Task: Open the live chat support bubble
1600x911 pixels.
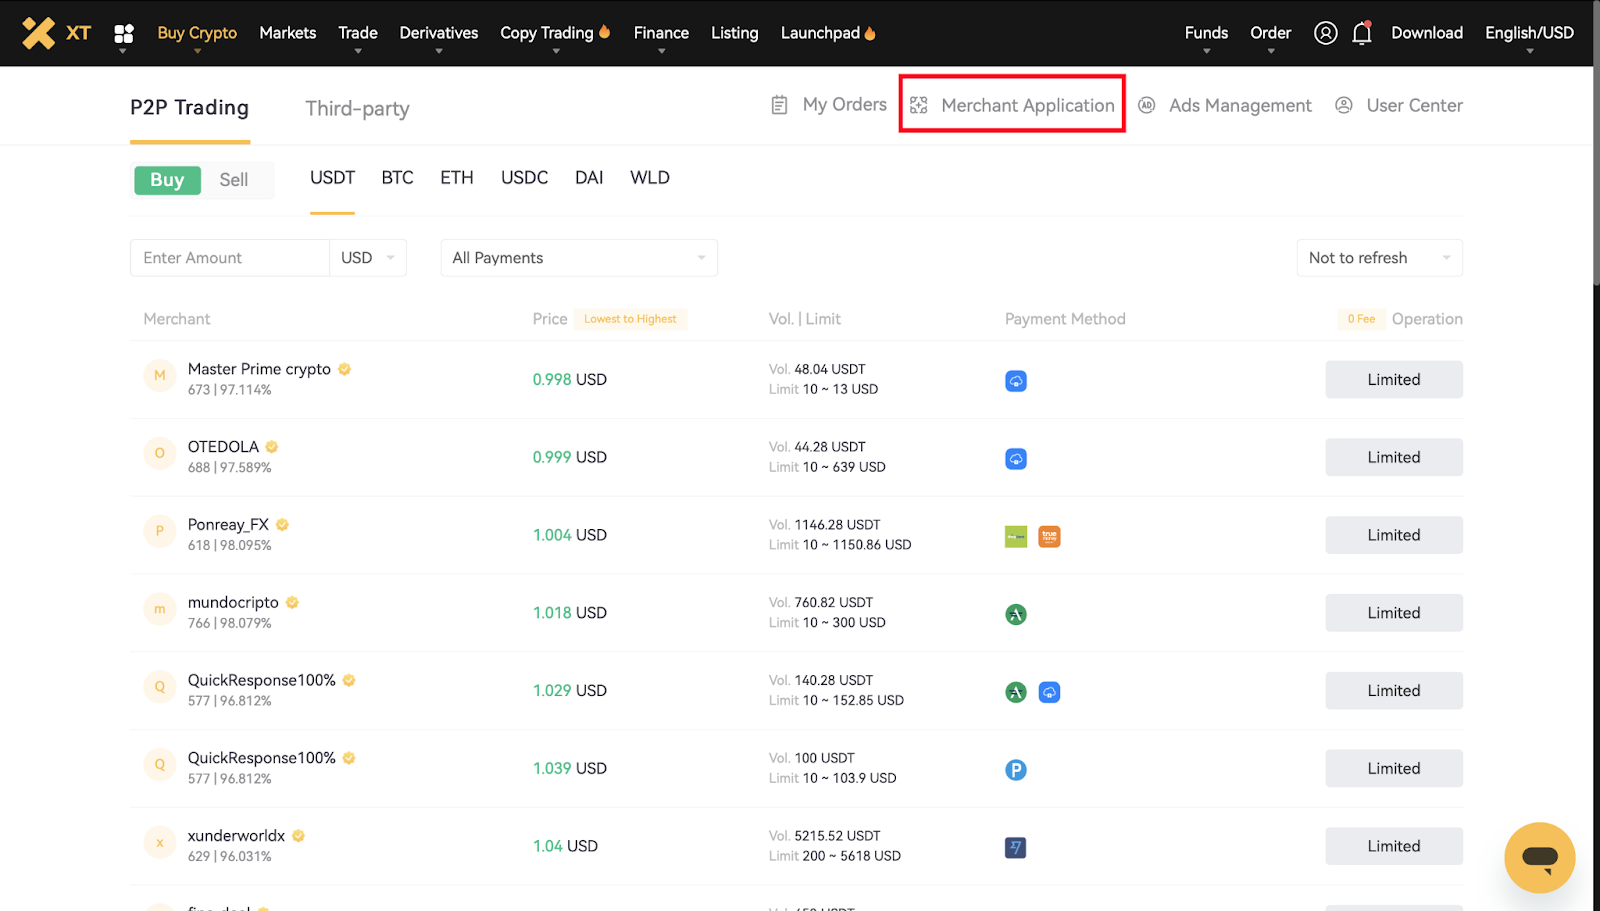Action: coord(1539,857)
